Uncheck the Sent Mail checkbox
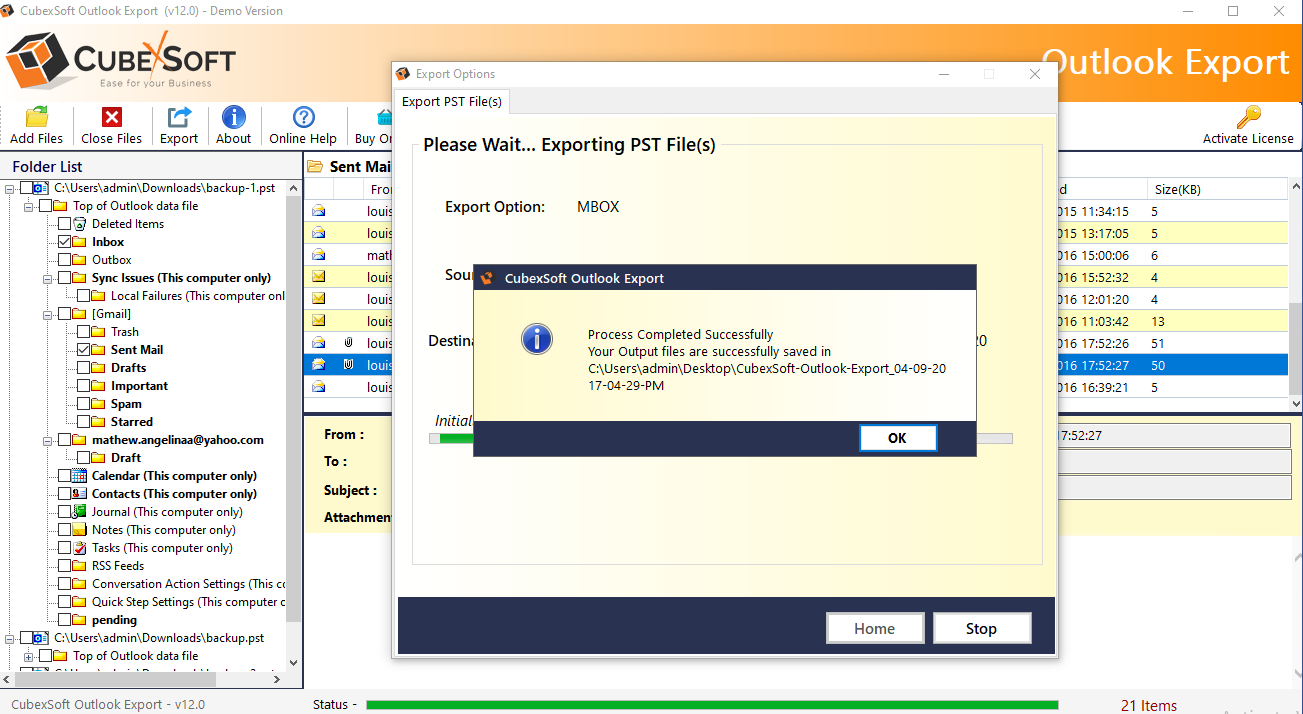 point(84,350)
